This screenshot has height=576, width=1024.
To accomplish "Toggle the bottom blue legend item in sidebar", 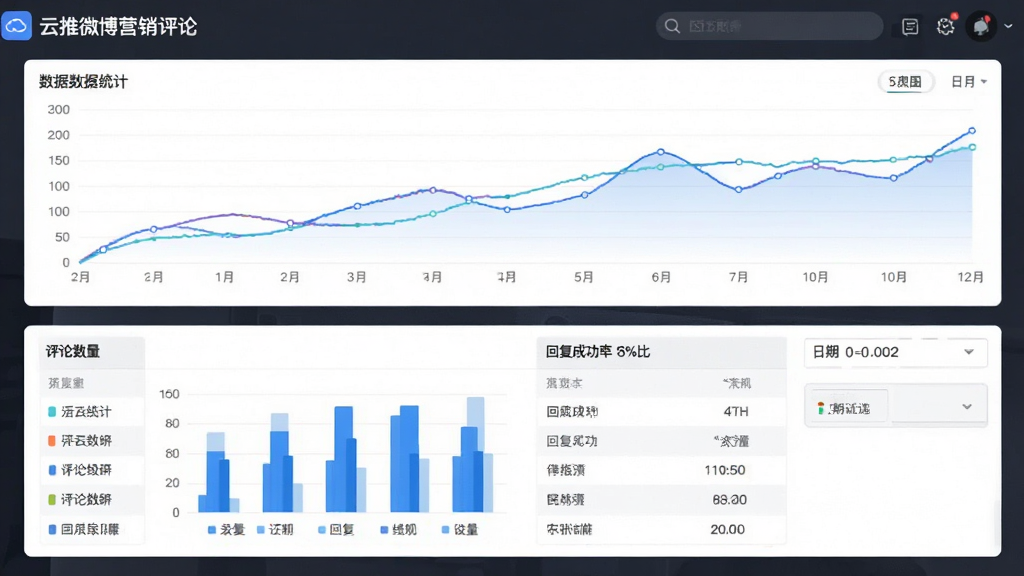I will click(84, 530).
